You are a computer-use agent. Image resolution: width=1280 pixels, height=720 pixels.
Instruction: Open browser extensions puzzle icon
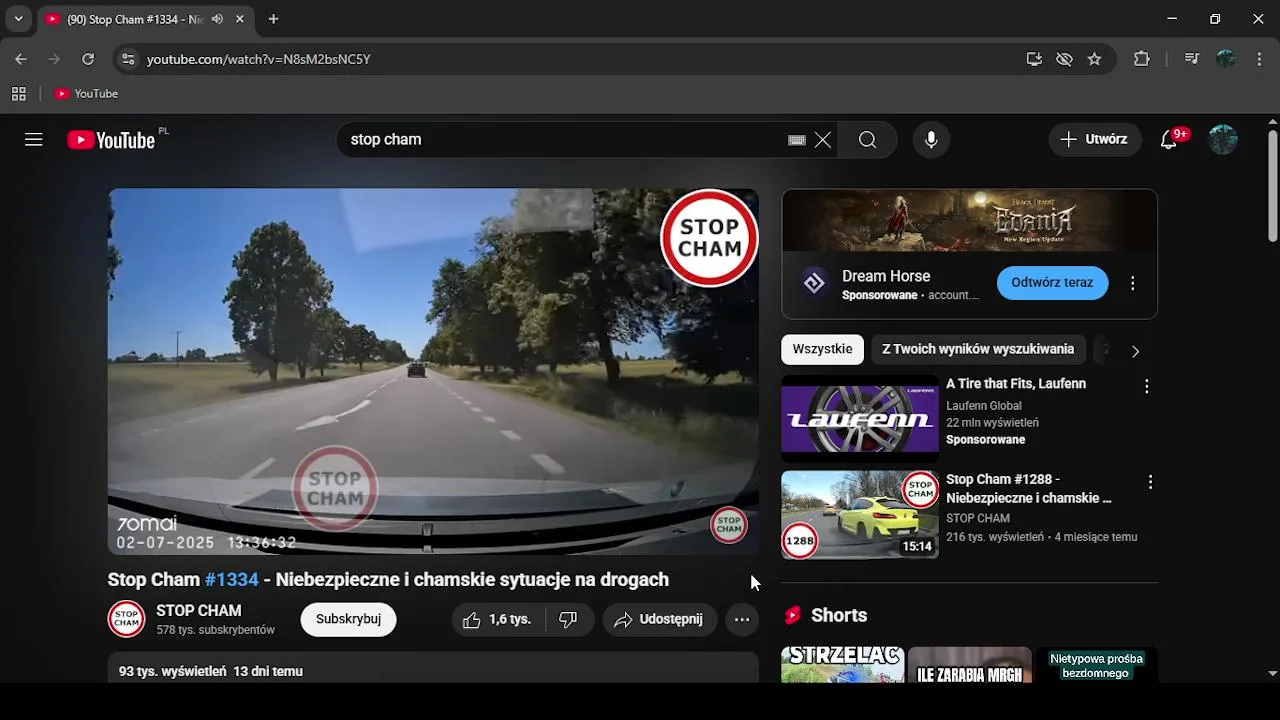click(1142, 59)
